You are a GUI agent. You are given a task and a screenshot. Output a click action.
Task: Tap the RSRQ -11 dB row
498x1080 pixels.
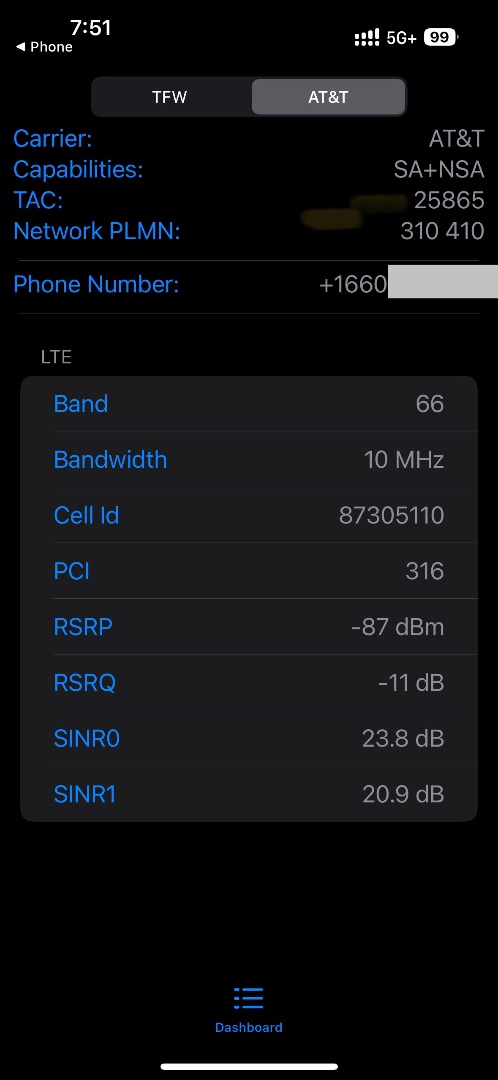[249, 683]
